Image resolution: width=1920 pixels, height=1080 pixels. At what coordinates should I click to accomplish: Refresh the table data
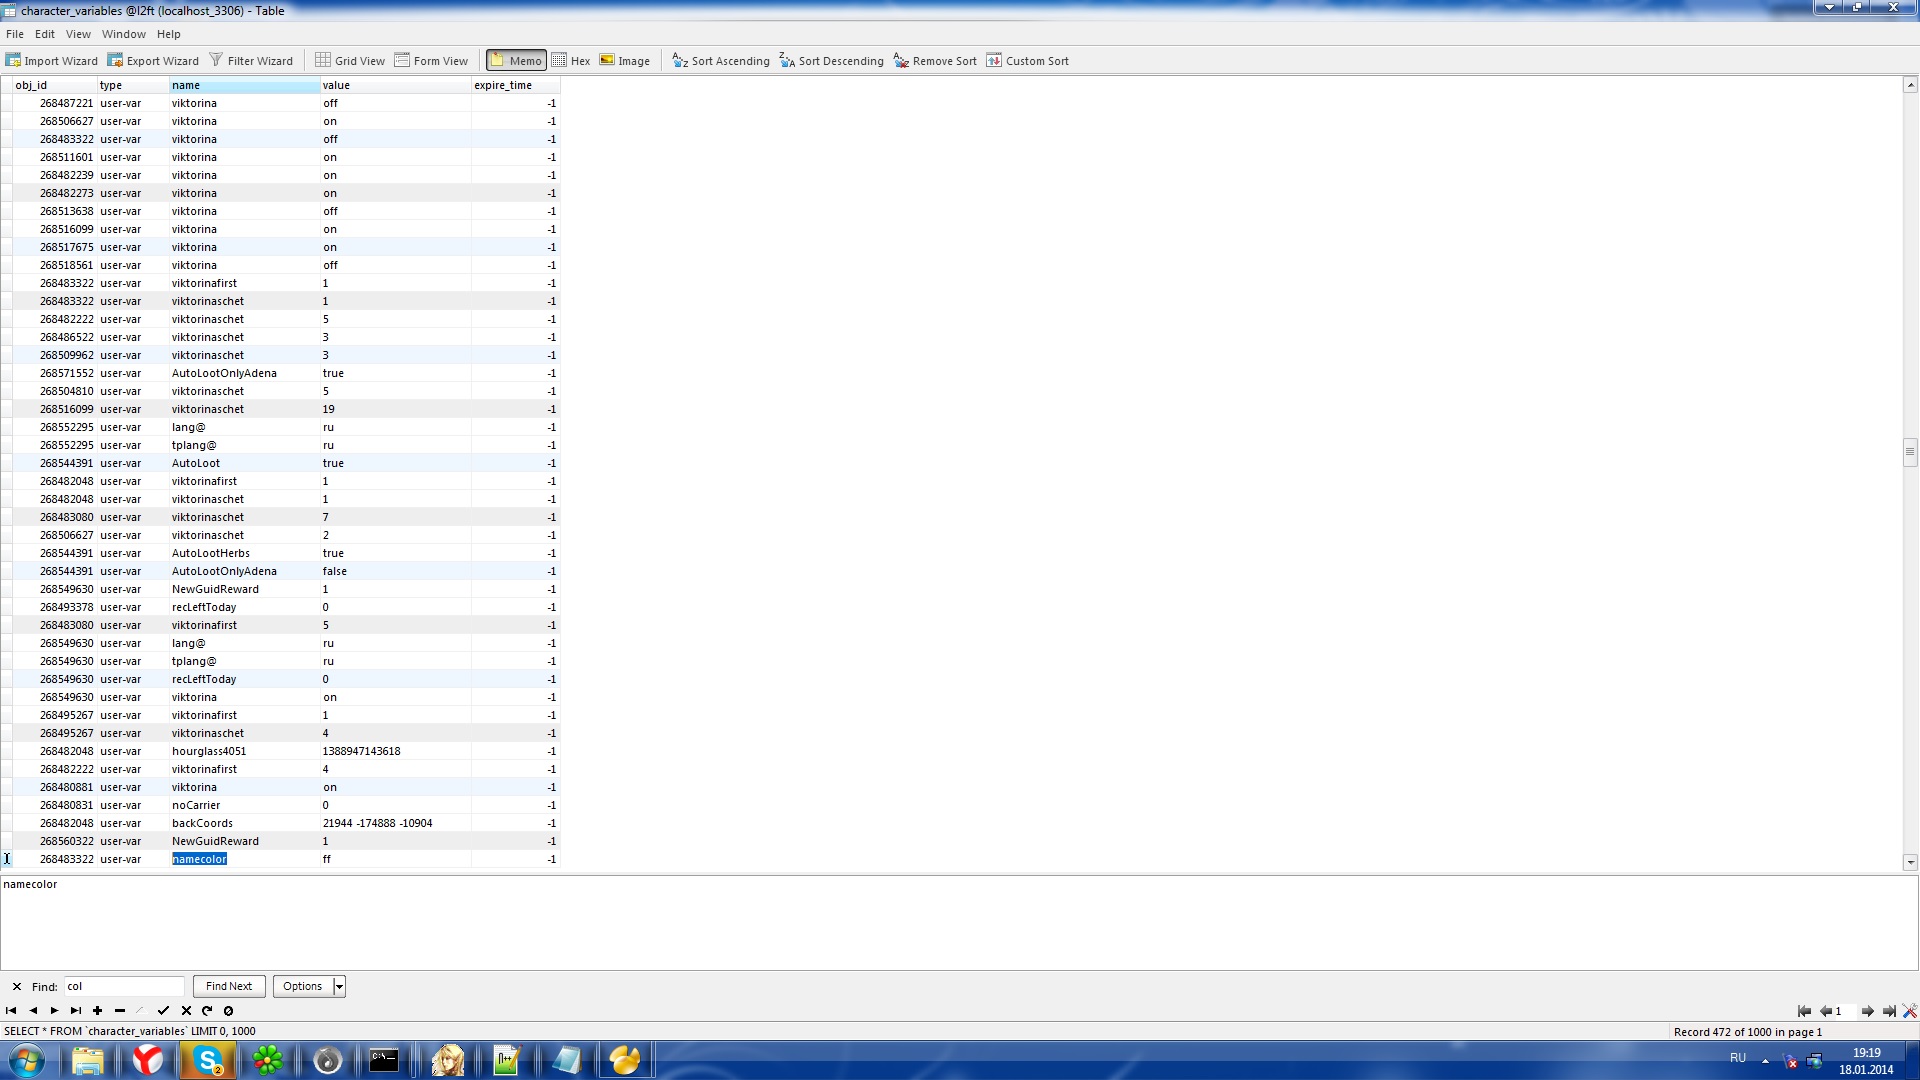pyautogui.click(x=207, y=1011)
